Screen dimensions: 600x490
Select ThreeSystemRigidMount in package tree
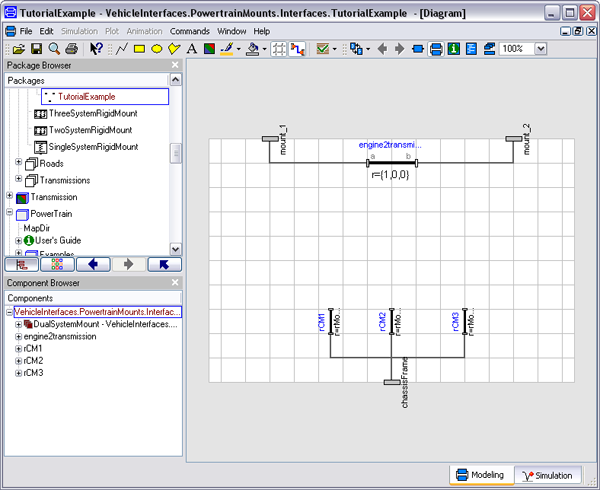(x=91, y=114)
